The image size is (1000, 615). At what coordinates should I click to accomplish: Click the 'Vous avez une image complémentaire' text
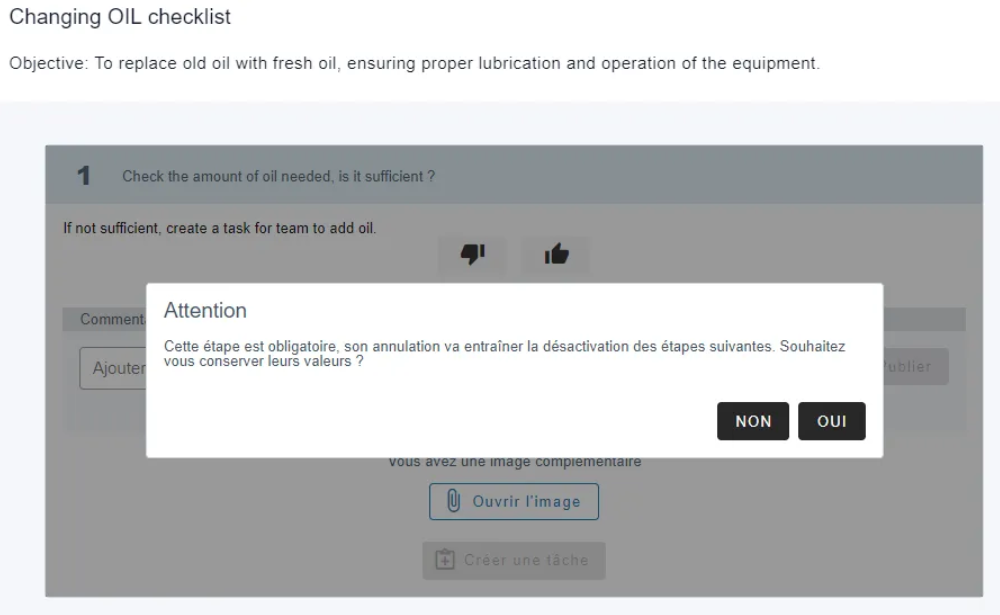(515, 462)
